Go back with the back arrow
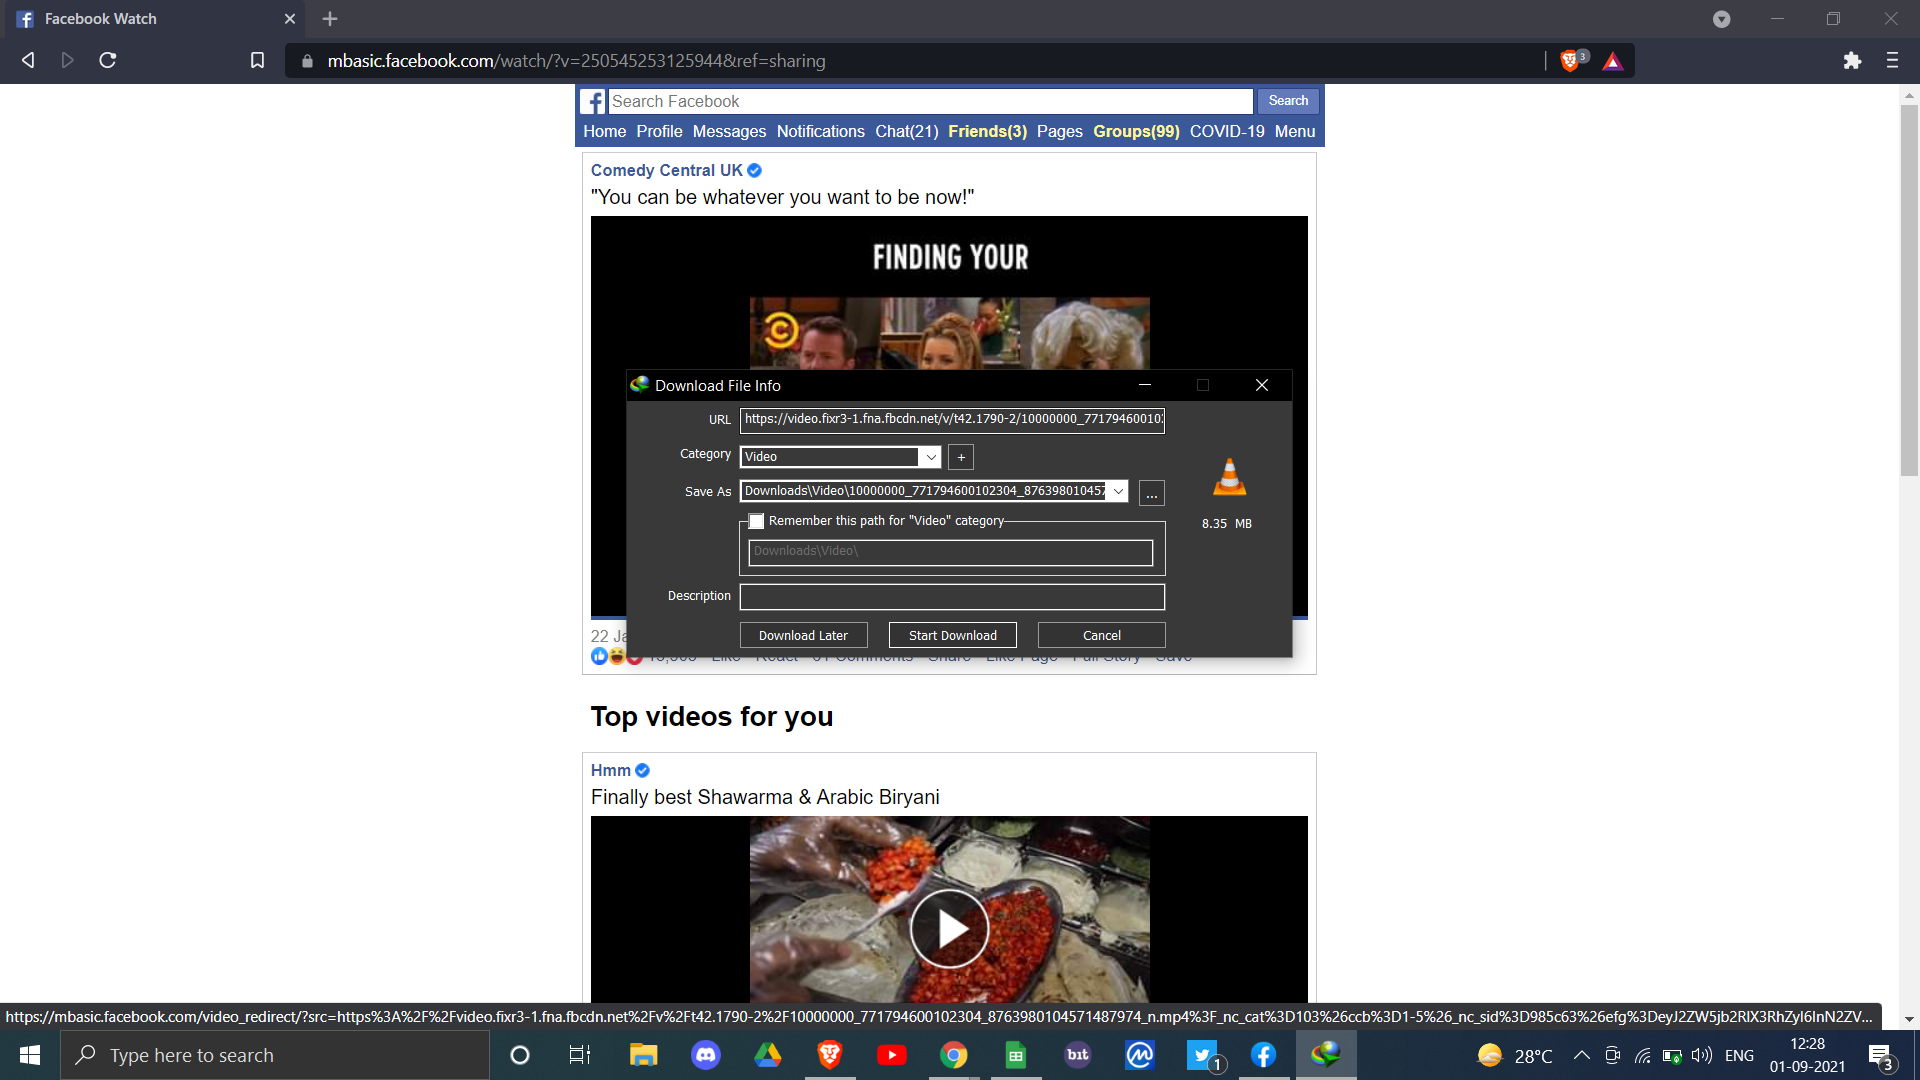 (x=28, y=61)
